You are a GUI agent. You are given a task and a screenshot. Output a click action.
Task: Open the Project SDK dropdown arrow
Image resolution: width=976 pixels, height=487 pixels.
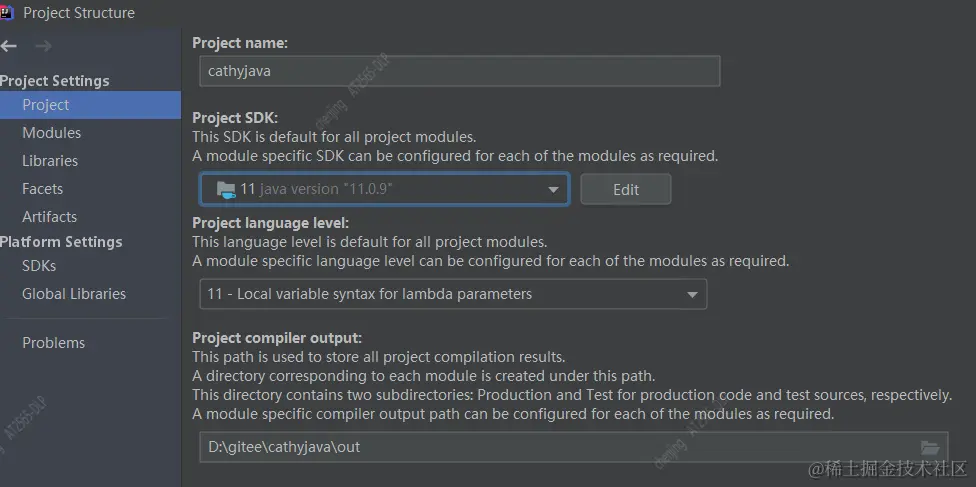point(553,189)
